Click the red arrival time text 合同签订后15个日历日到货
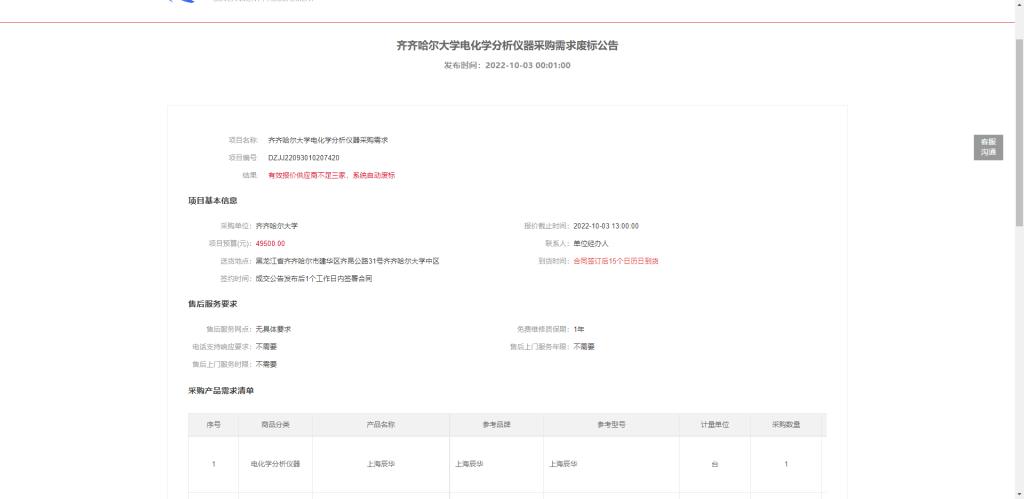Screen dimensions: 1024x499 [615, 261]
